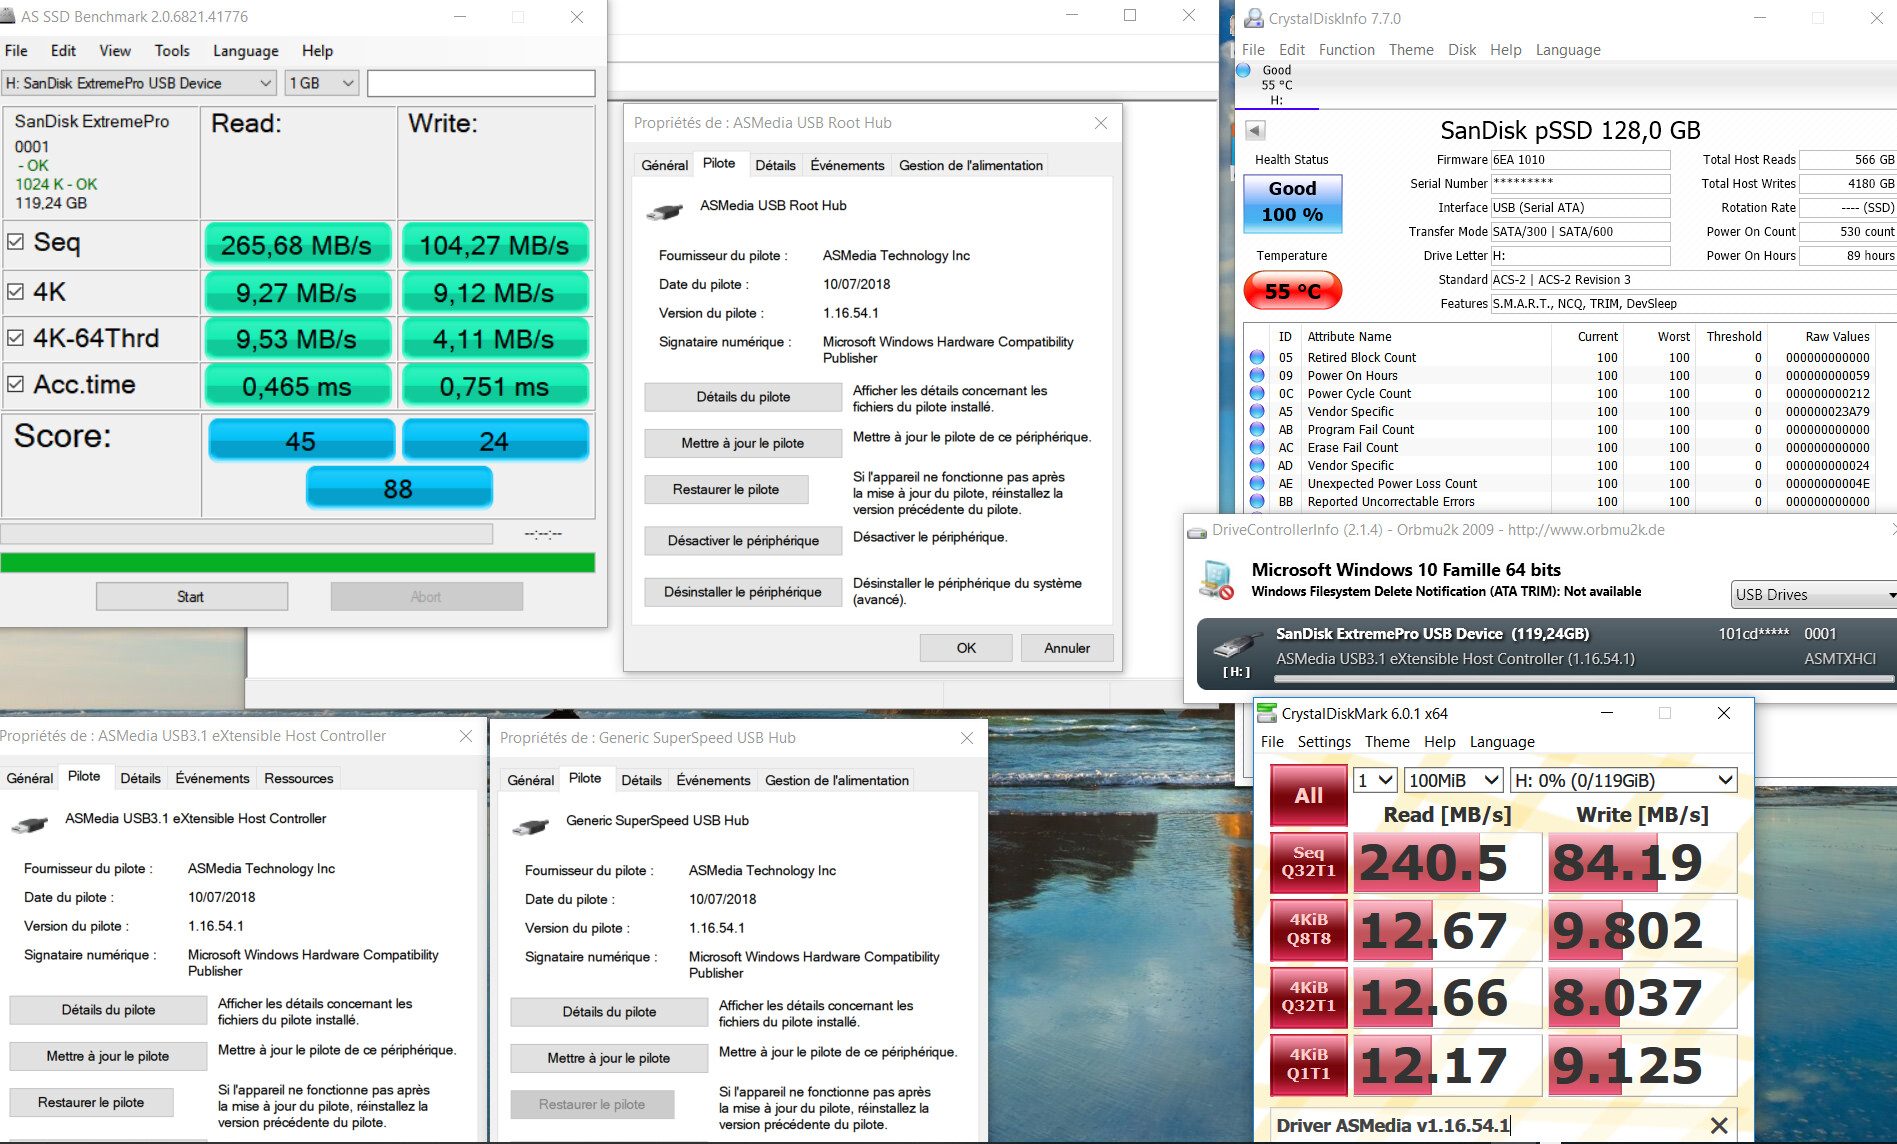Screen dimensions: 1897x1144
Task: Click Annuler in ASMedia USB Root Hub dialog
Action: click(x=1067, y=648)
